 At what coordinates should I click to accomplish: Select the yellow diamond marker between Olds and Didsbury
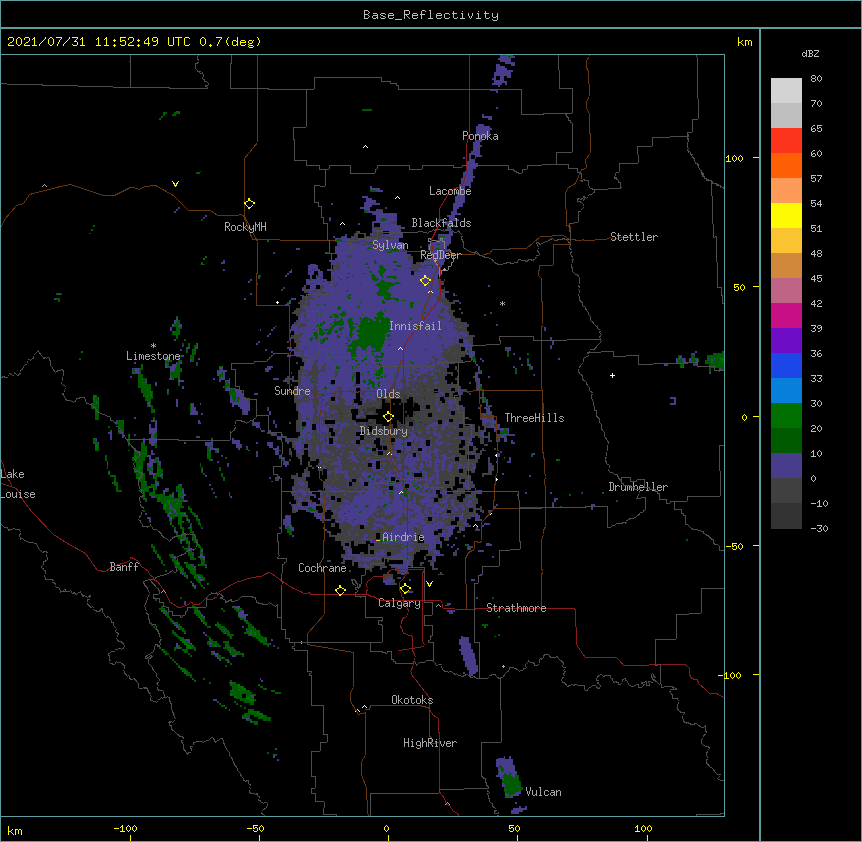coord(388,416)
